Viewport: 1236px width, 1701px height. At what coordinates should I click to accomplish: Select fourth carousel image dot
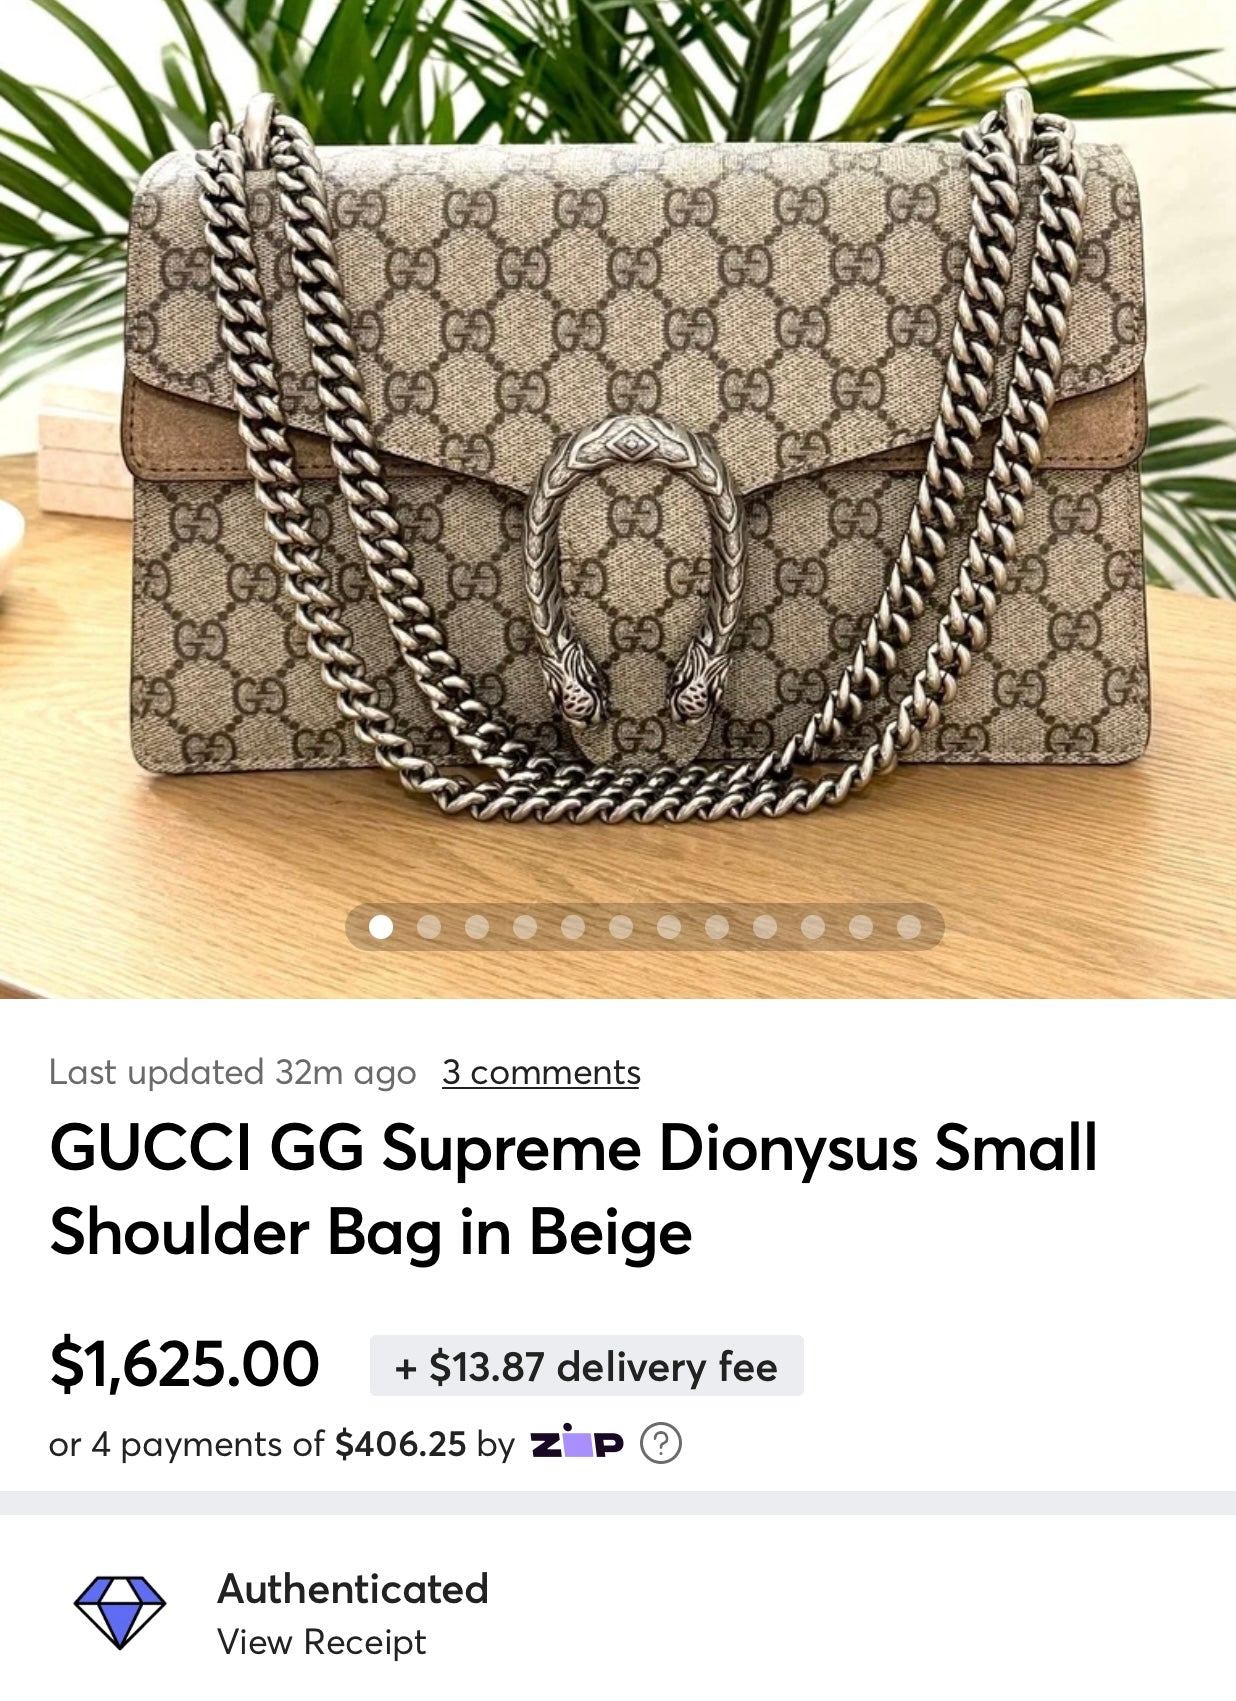click(525, 927)
